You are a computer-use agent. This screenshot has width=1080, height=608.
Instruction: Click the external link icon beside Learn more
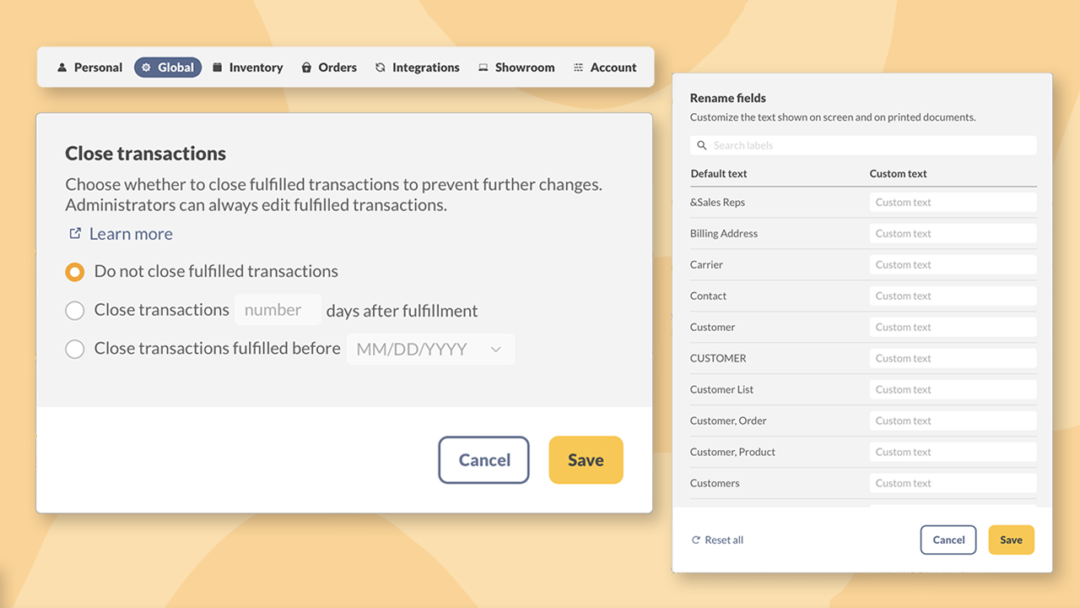click(x=75, y=233)
